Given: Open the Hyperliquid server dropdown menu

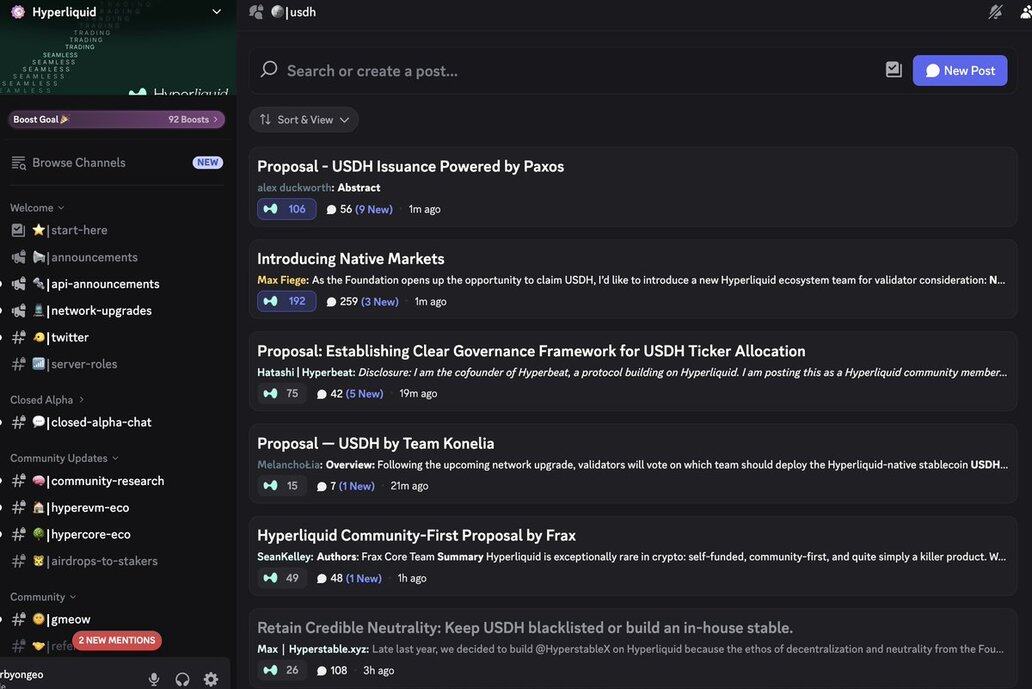Looking at the screenshot, I should [216, 12].
